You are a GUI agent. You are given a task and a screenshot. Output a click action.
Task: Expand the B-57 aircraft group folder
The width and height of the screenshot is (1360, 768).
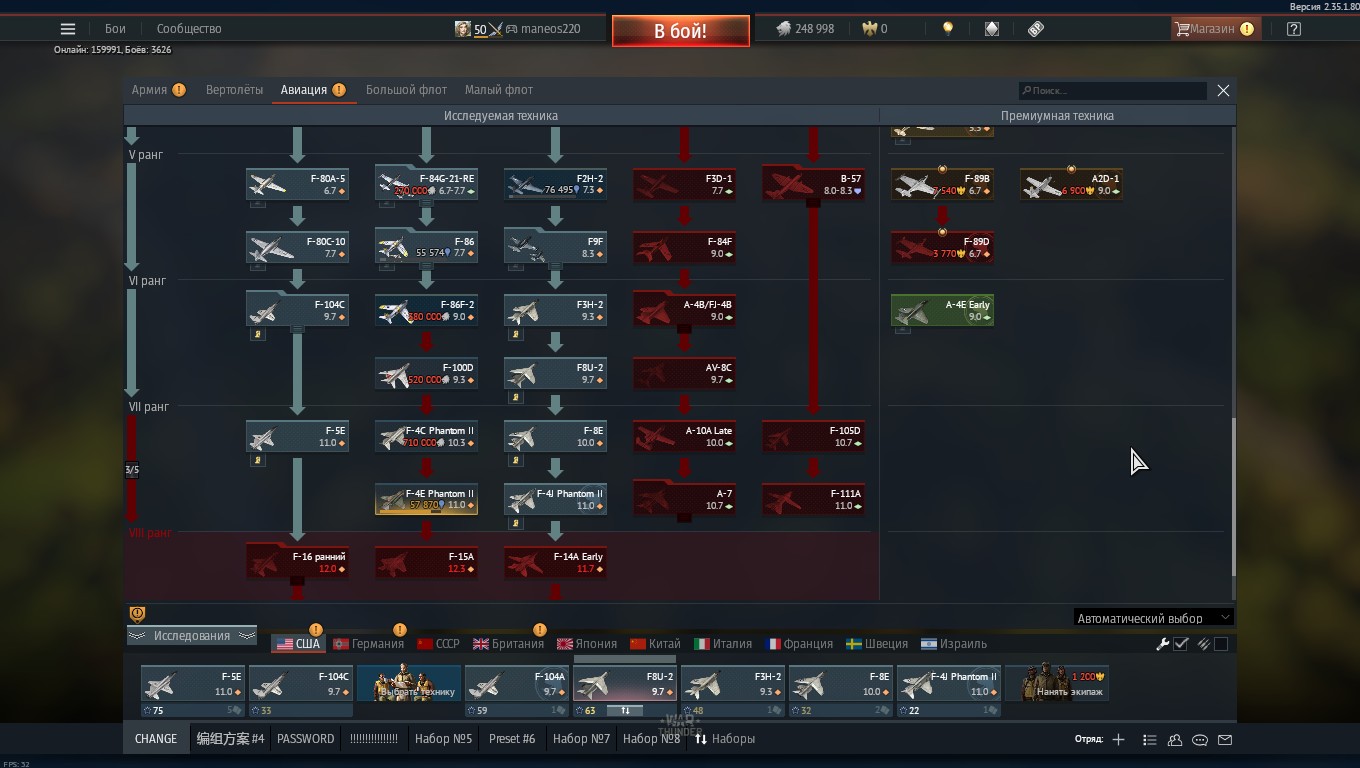click(x=813, y=184)
